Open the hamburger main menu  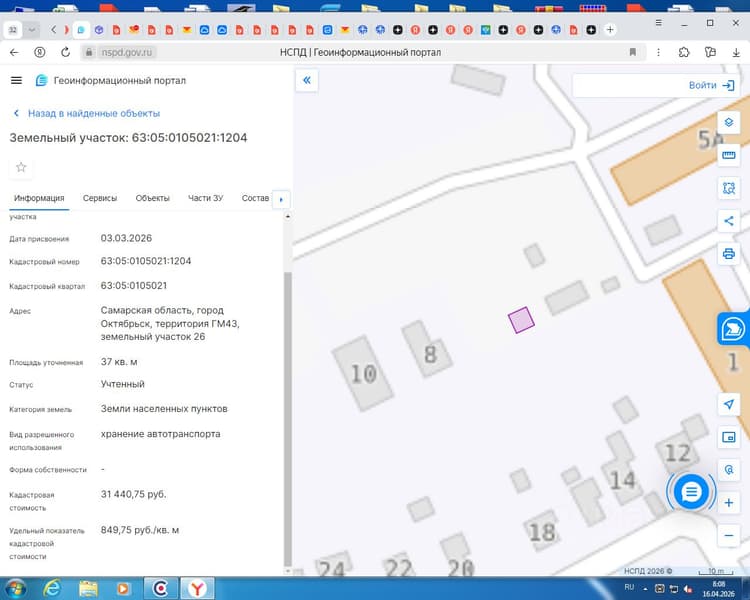tap(16, 80)
